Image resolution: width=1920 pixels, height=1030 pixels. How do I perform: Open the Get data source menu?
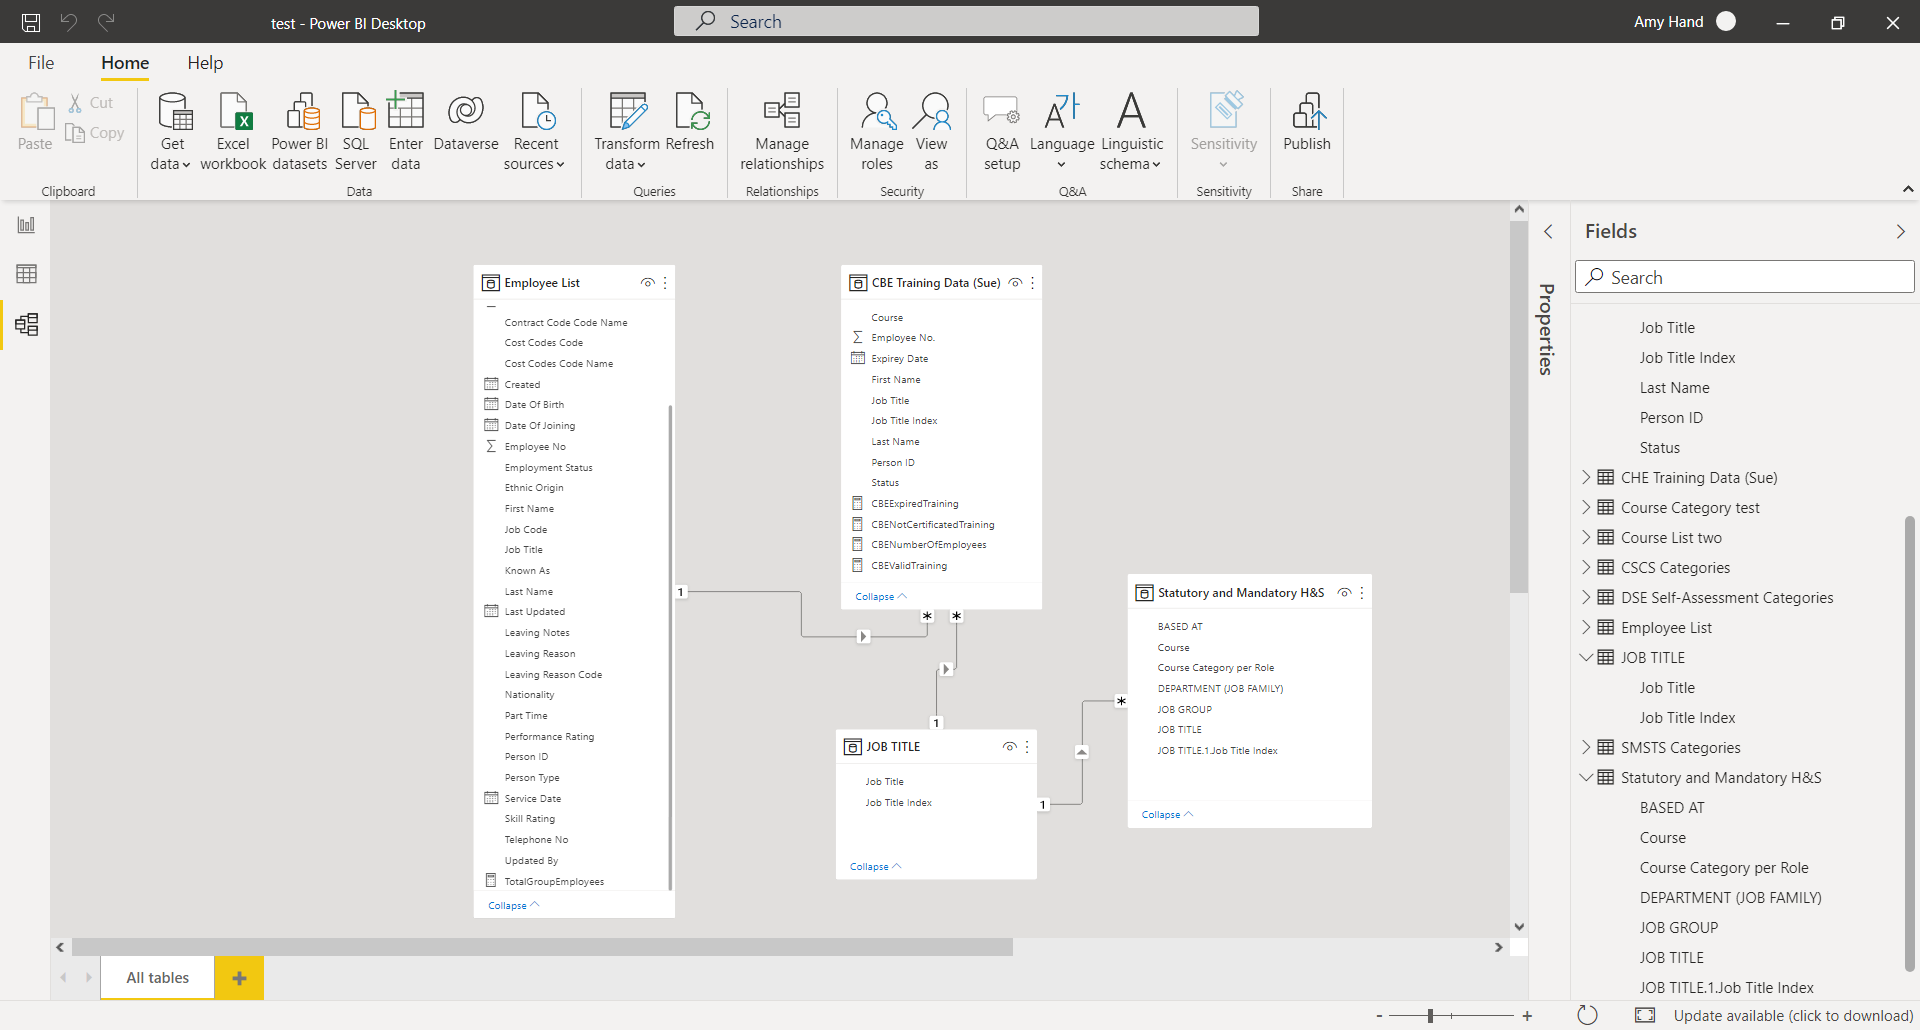point(172,132)
